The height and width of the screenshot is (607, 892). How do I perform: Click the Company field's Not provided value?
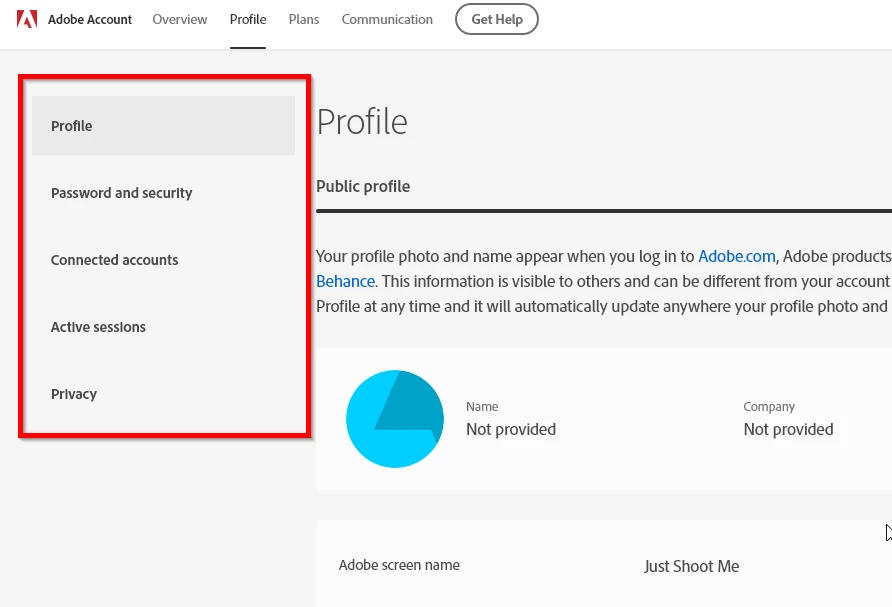coord(788,430)
